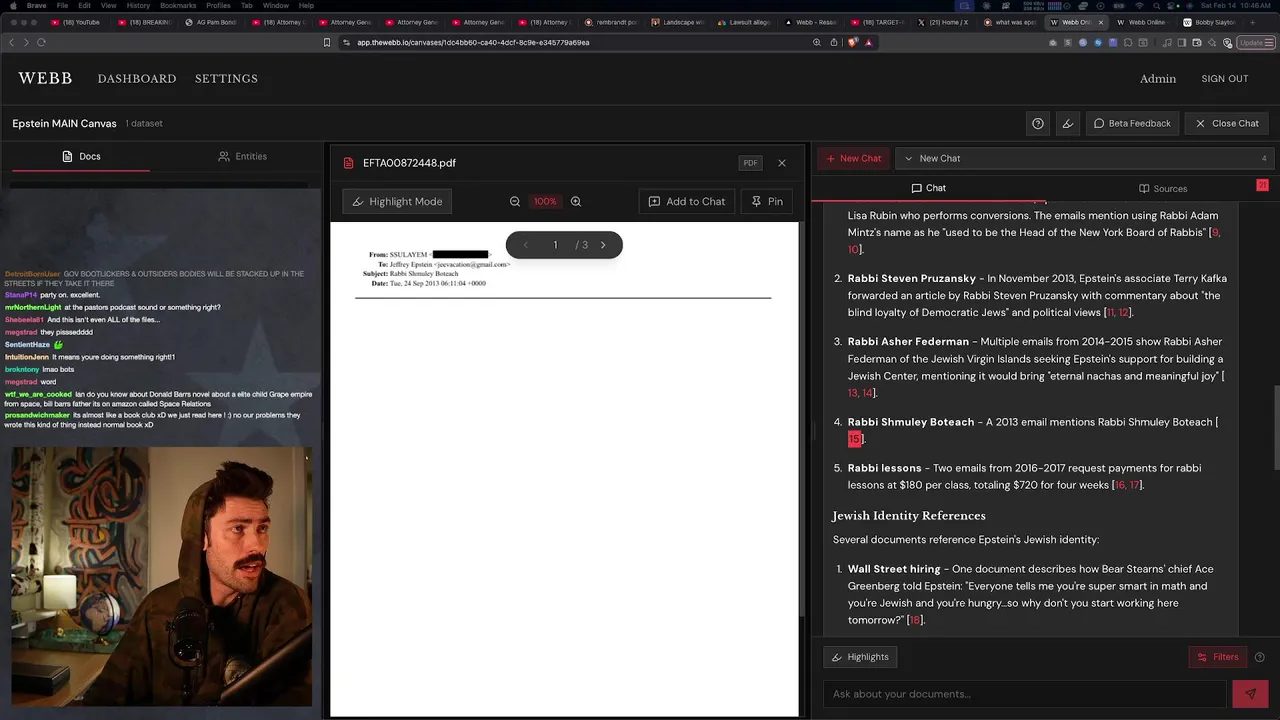
Task: Zoom out the PDF document
Action: [x=515, y=201]
